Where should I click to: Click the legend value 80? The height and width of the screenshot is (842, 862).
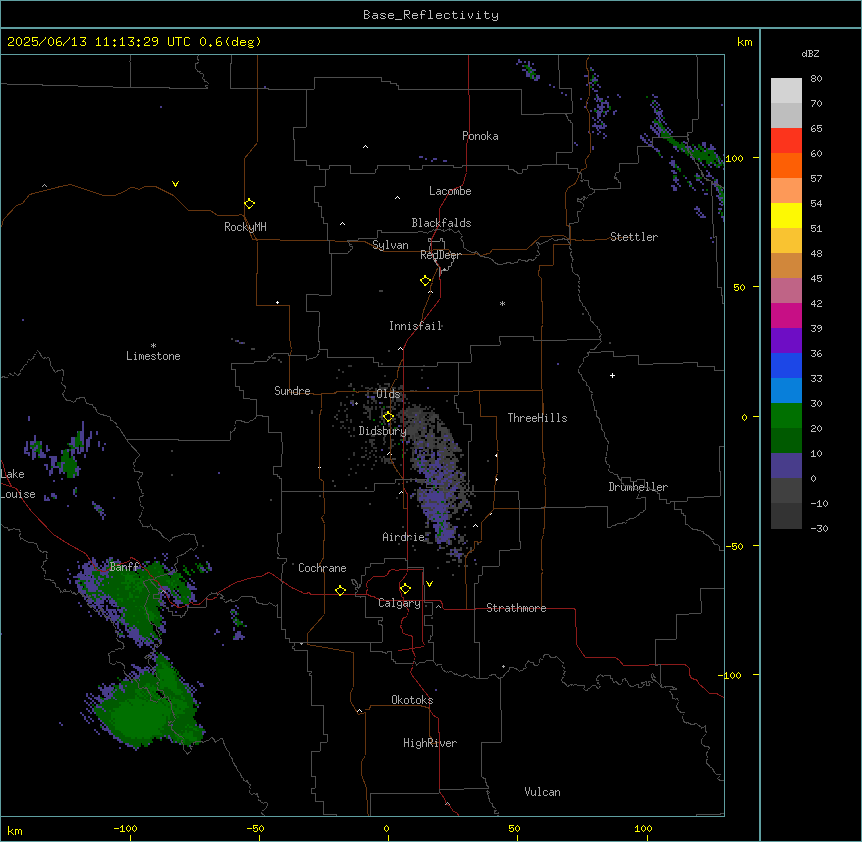[x=816, y=79]
